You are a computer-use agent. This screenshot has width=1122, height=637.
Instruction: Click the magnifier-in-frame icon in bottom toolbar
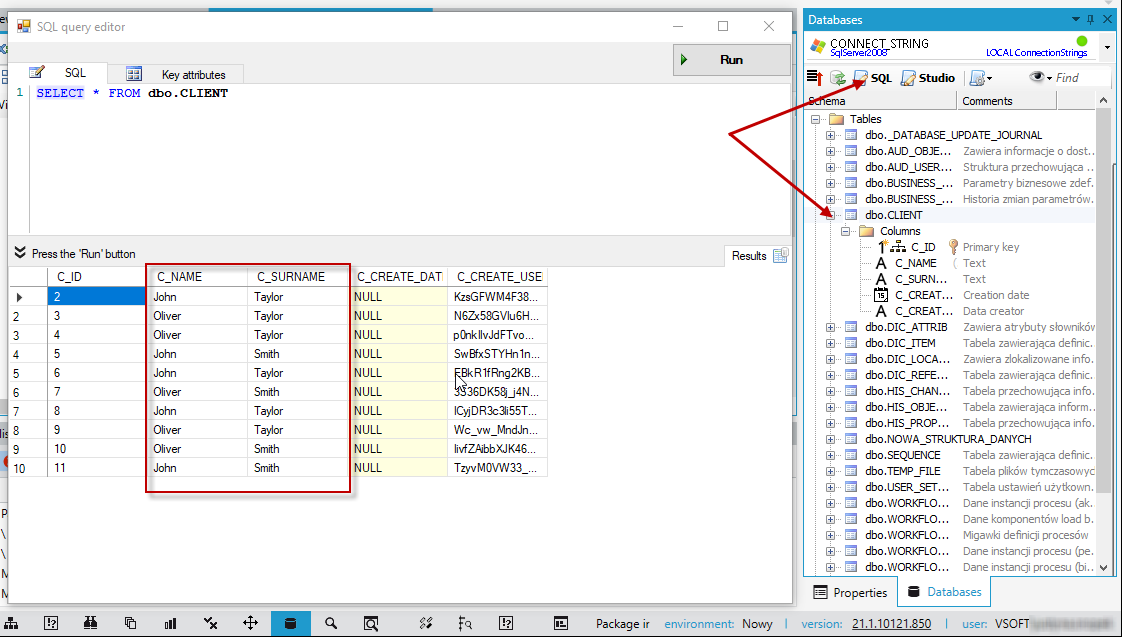371,623
